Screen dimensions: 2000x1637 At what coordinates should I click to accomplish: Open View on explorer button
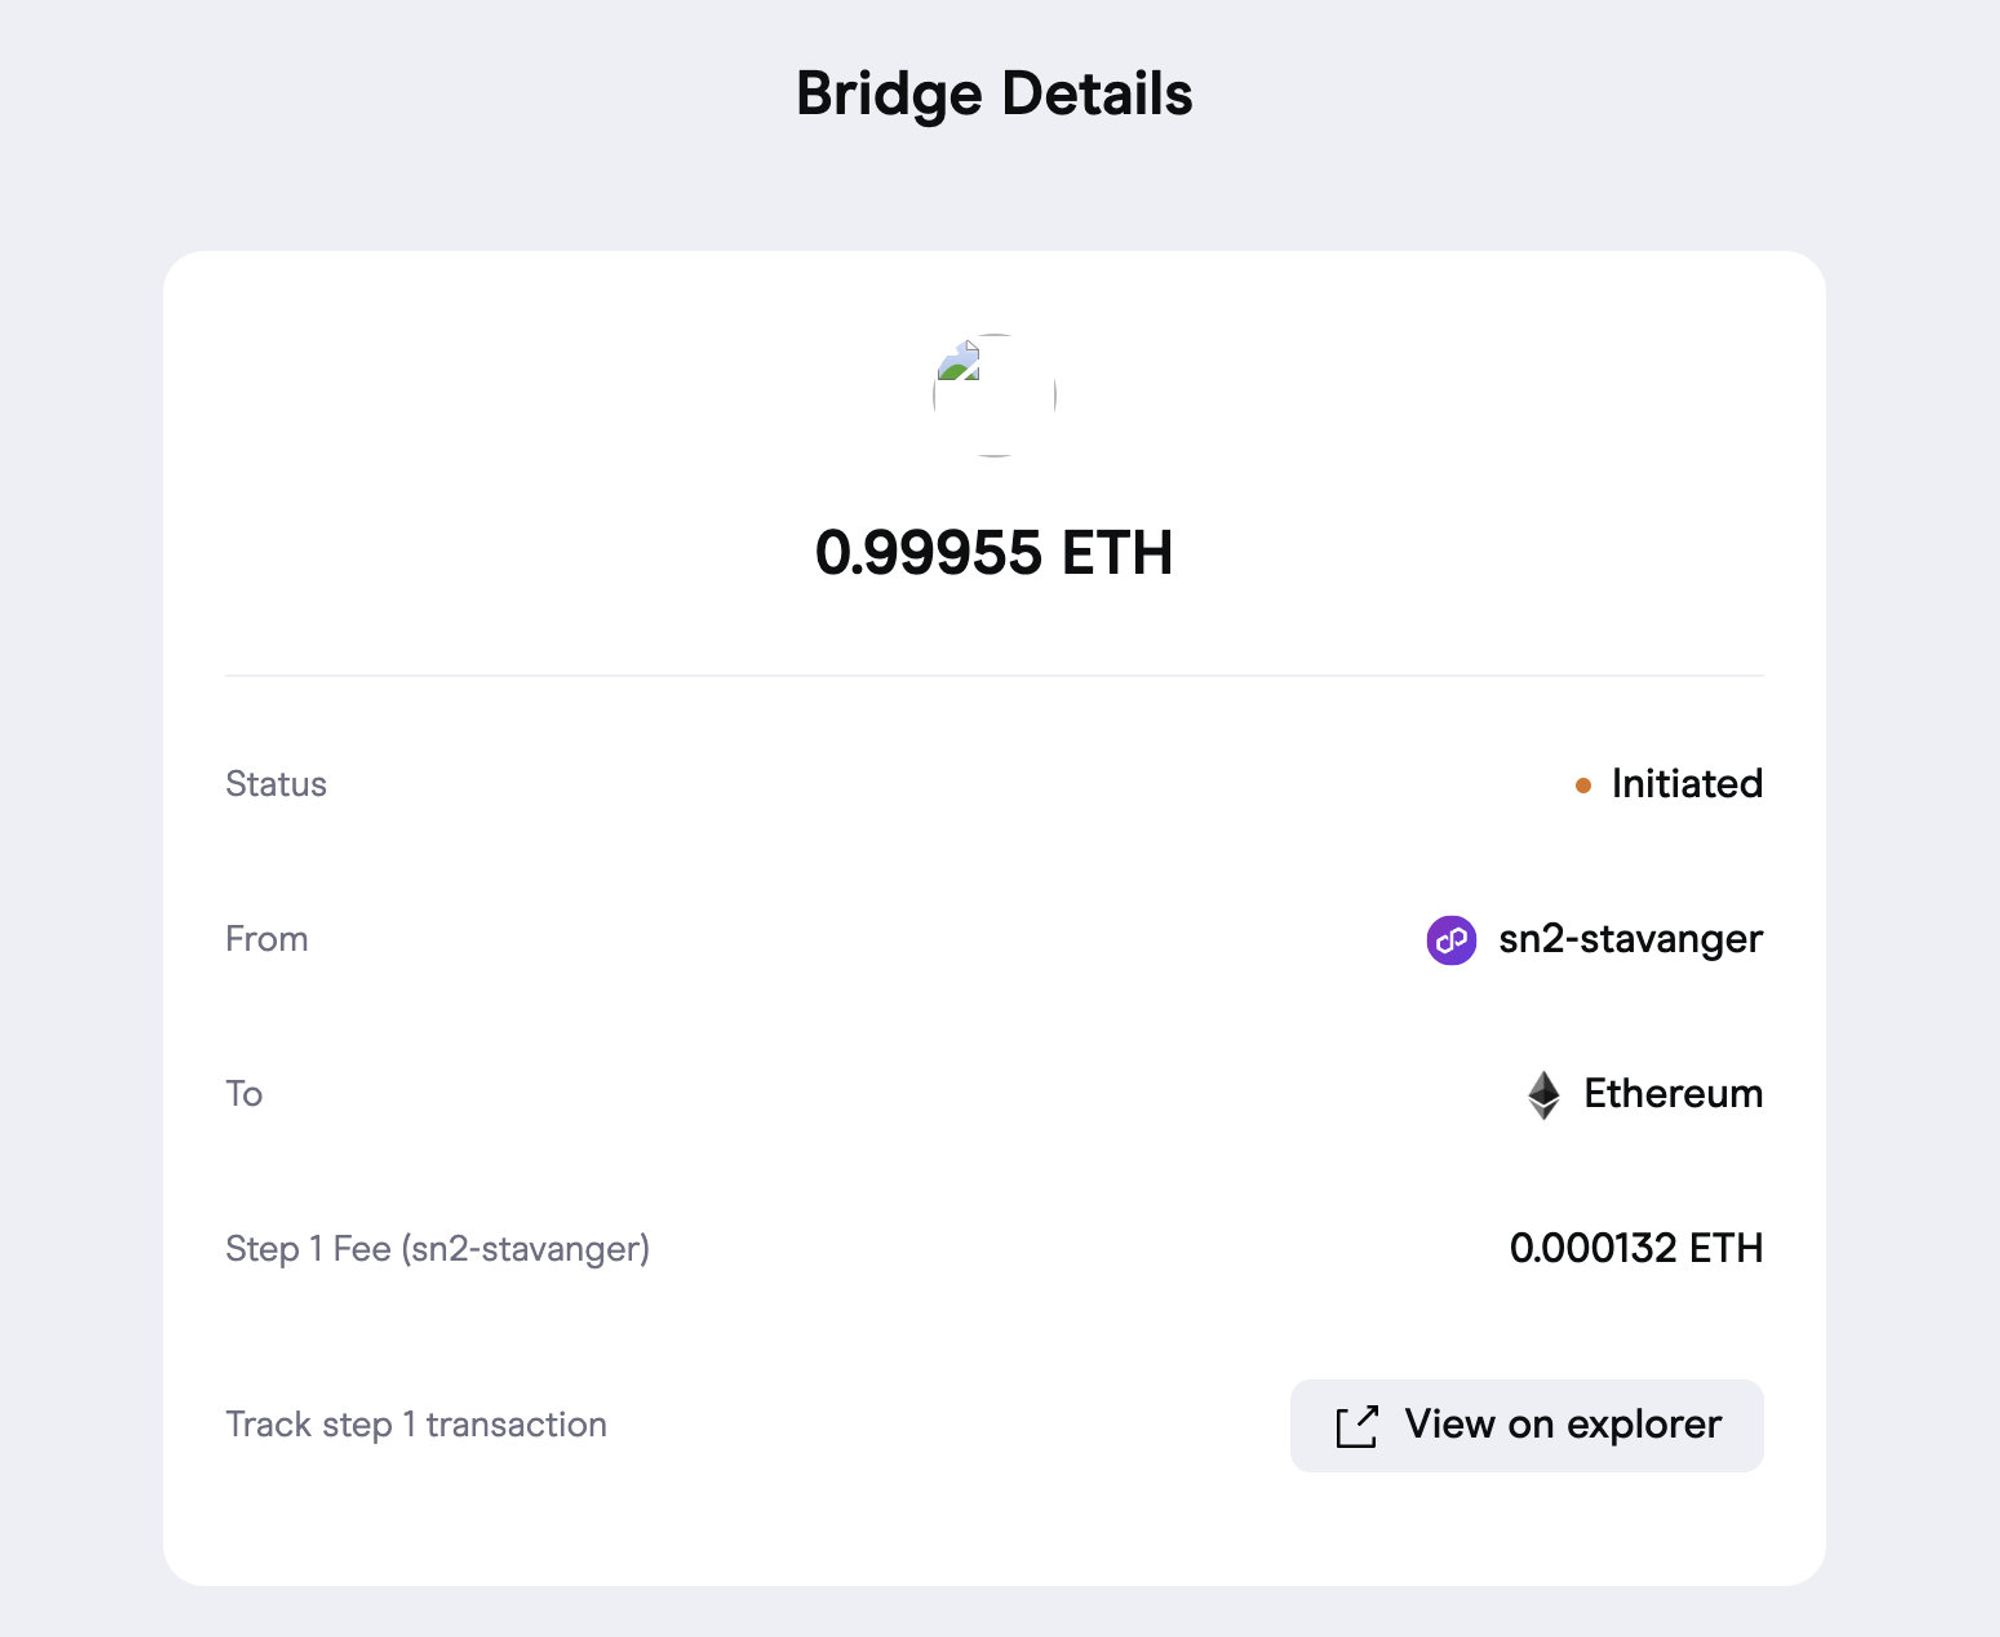pos(1526,1426)
